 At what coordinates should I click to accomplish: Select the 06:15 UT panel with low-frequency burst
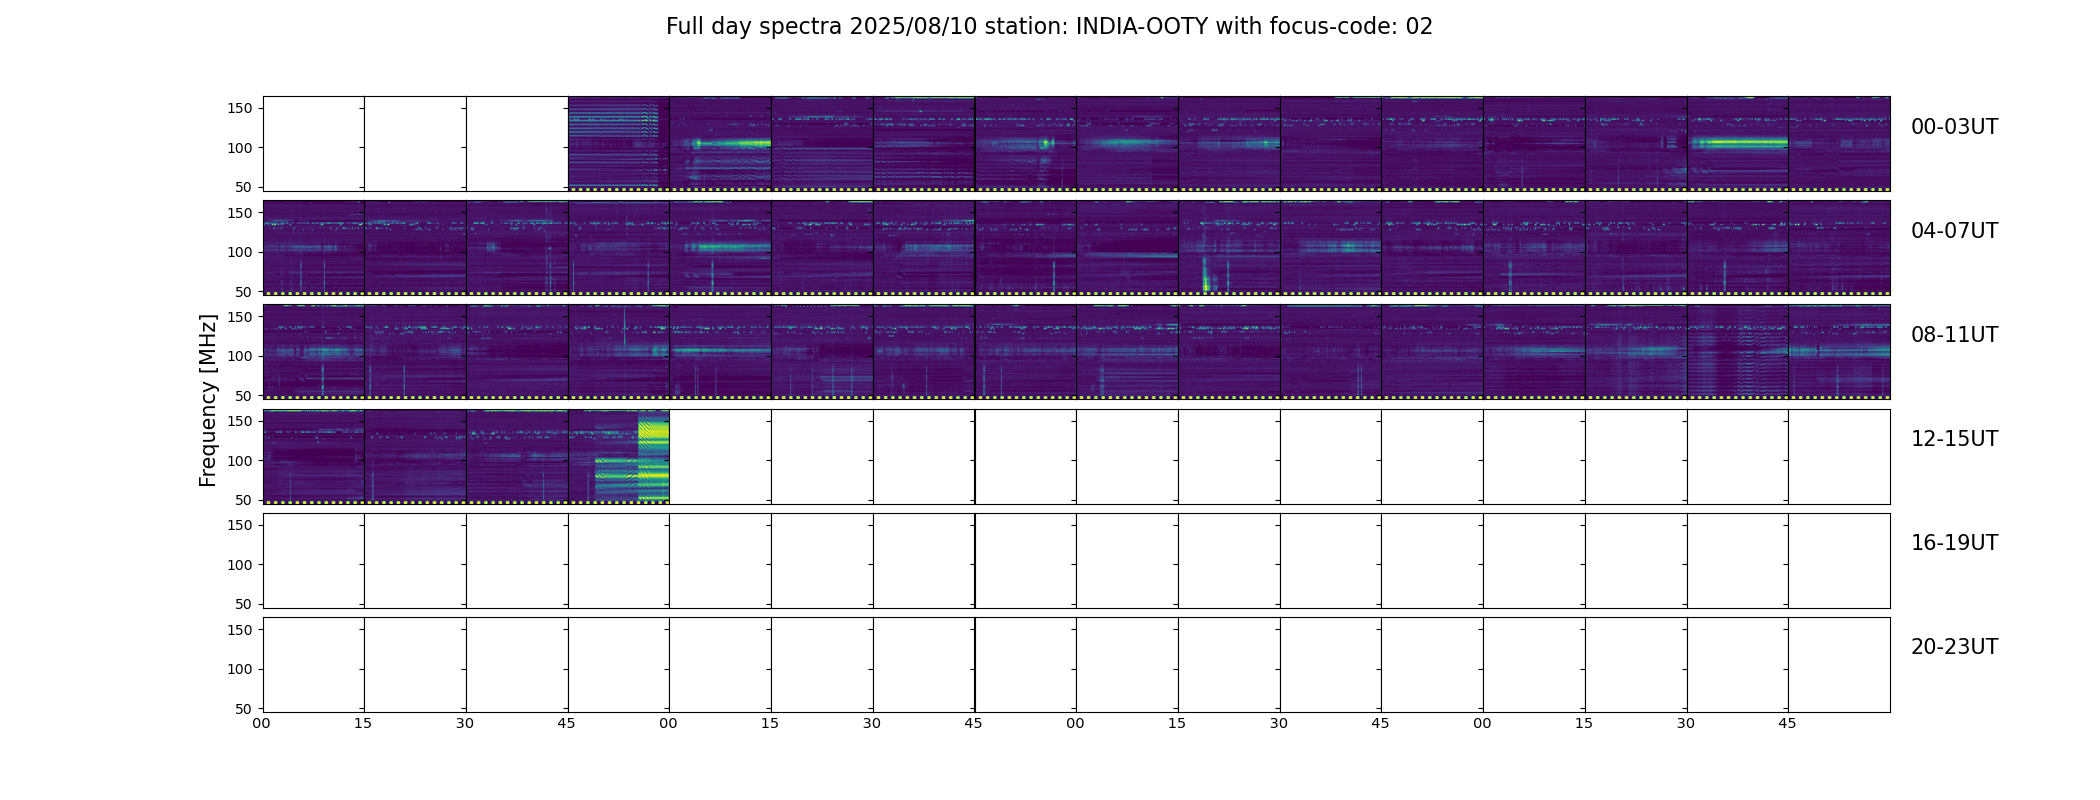click(x=1229, y=248)
